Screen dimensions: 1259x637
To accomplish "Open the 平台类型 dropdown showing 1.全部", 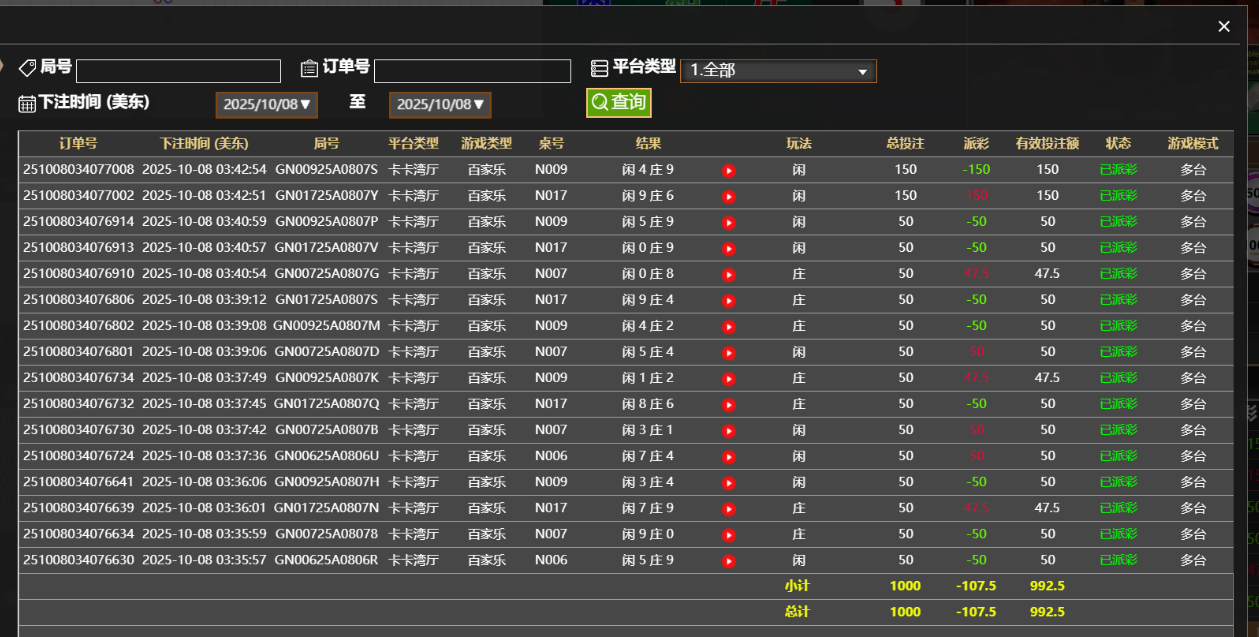I will click(778, 70).
